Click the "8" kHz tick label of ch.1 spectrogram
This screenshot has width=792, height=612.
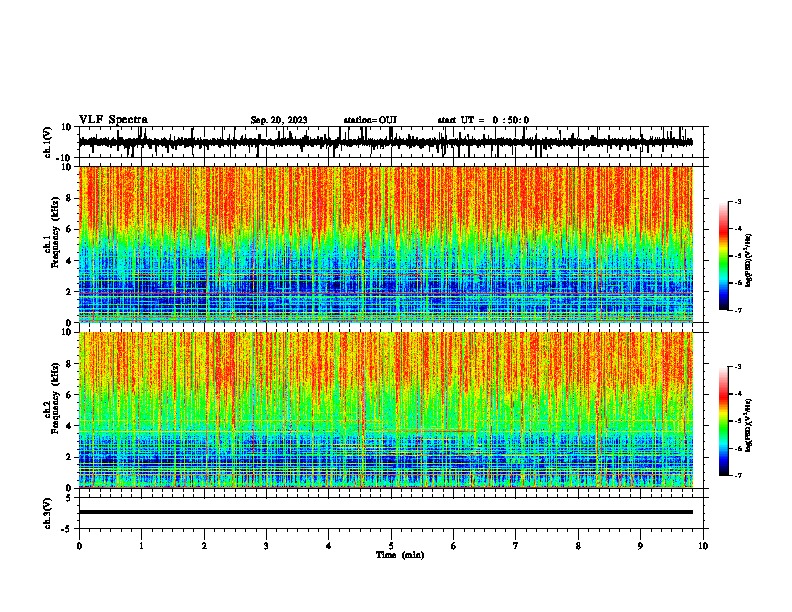[69, 198]
